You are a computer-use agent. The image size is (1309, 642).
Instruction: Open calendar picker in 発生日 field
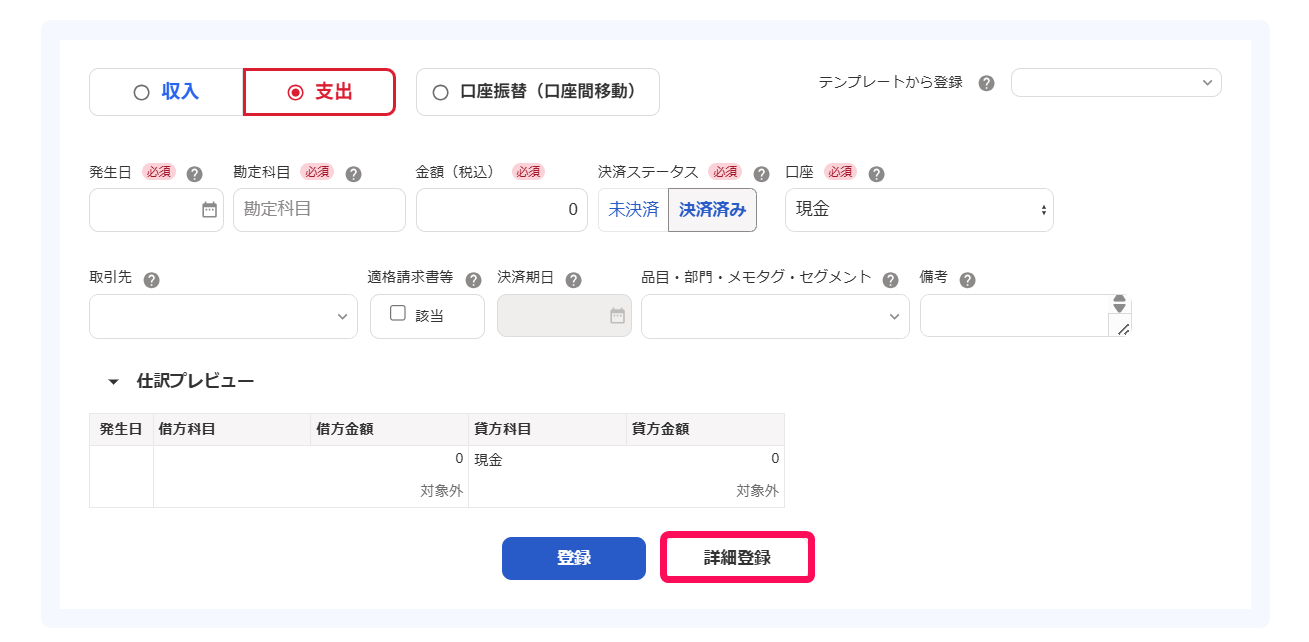click(x=209, y=210)
